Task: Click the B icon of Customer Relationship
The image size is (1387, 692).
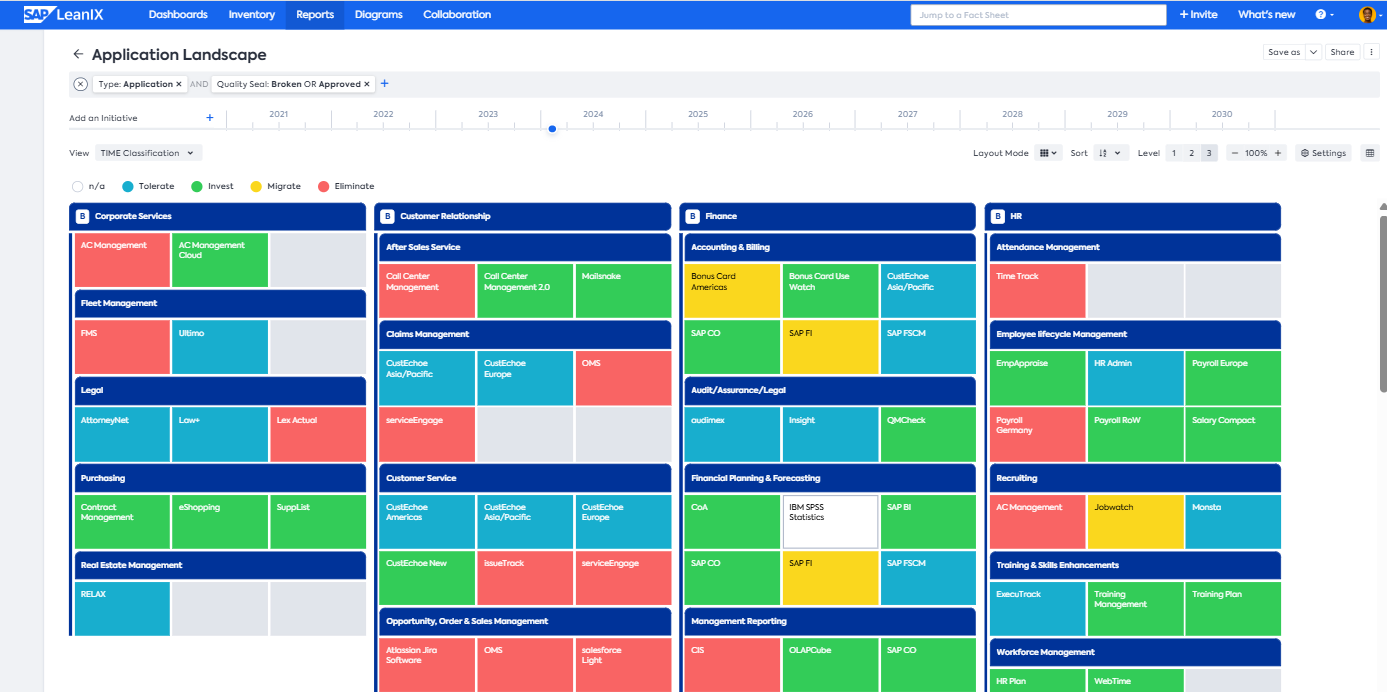Action: pyautogui.click(x=388, y=216)
